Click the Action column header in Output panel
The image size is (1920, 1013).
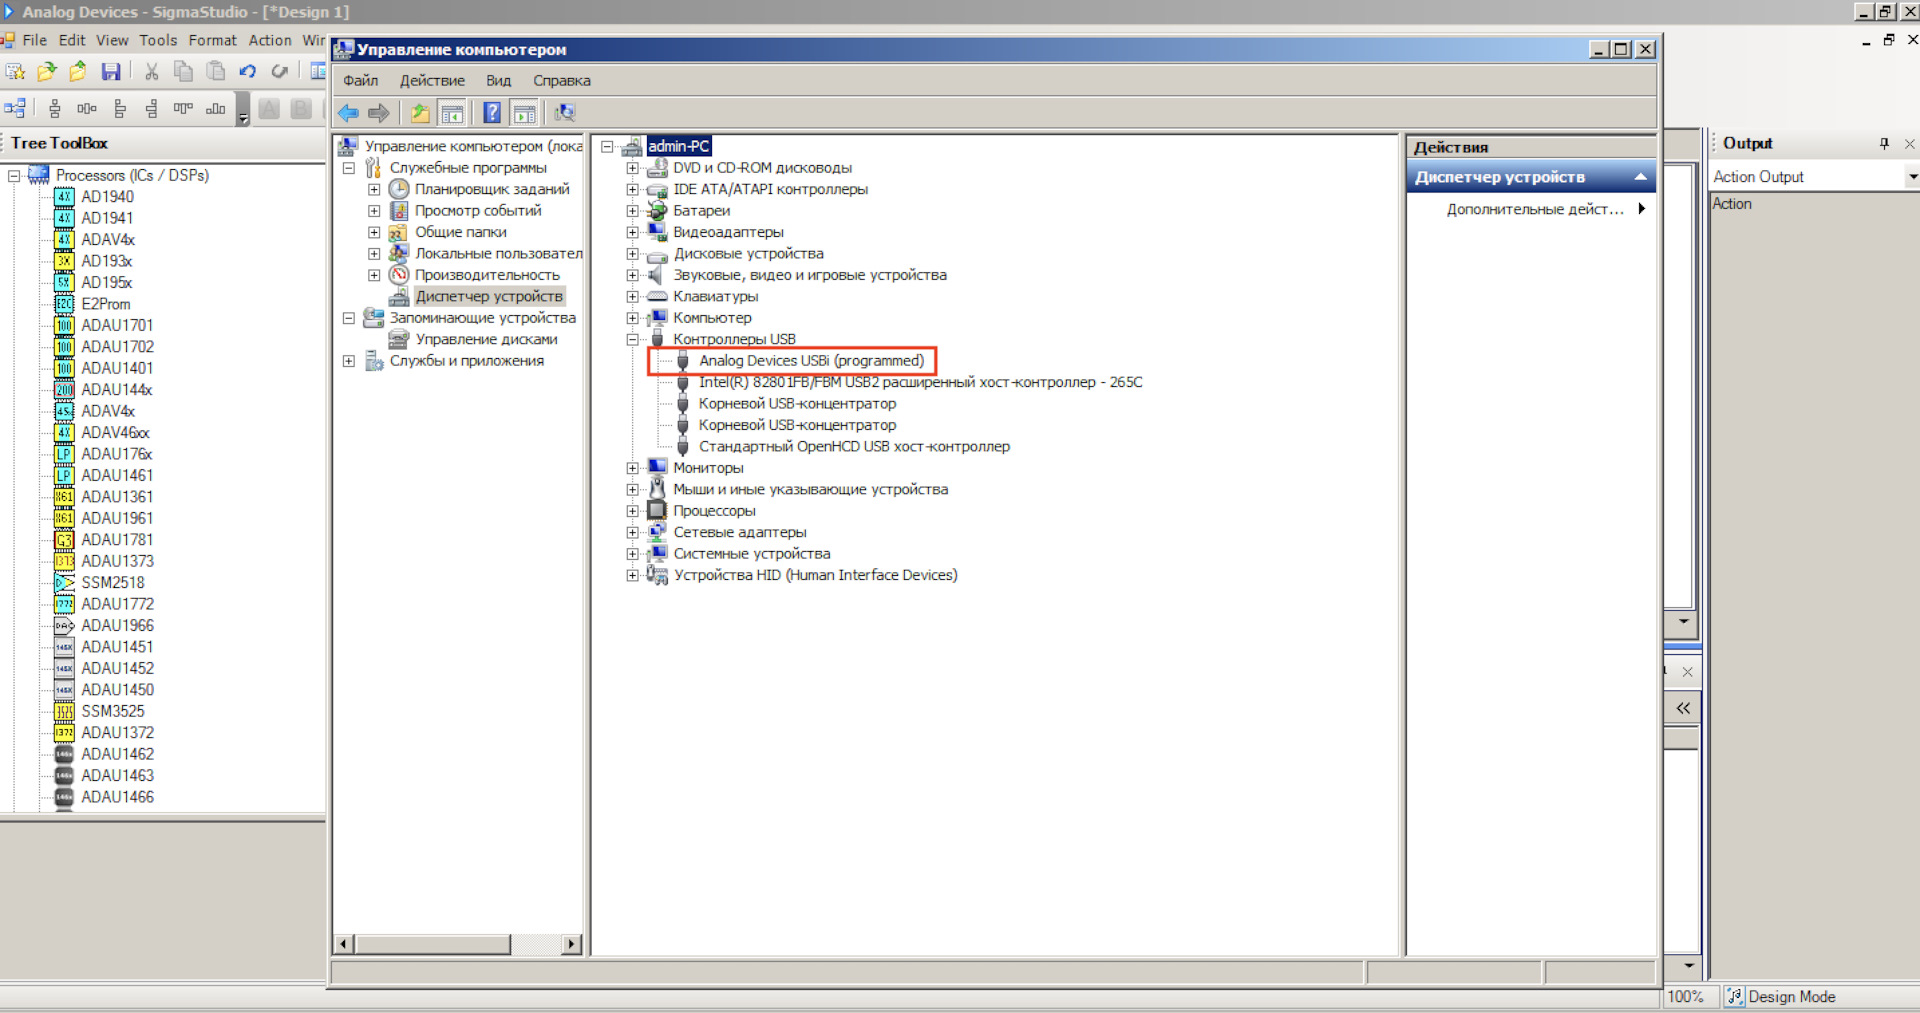point(1732,204)
